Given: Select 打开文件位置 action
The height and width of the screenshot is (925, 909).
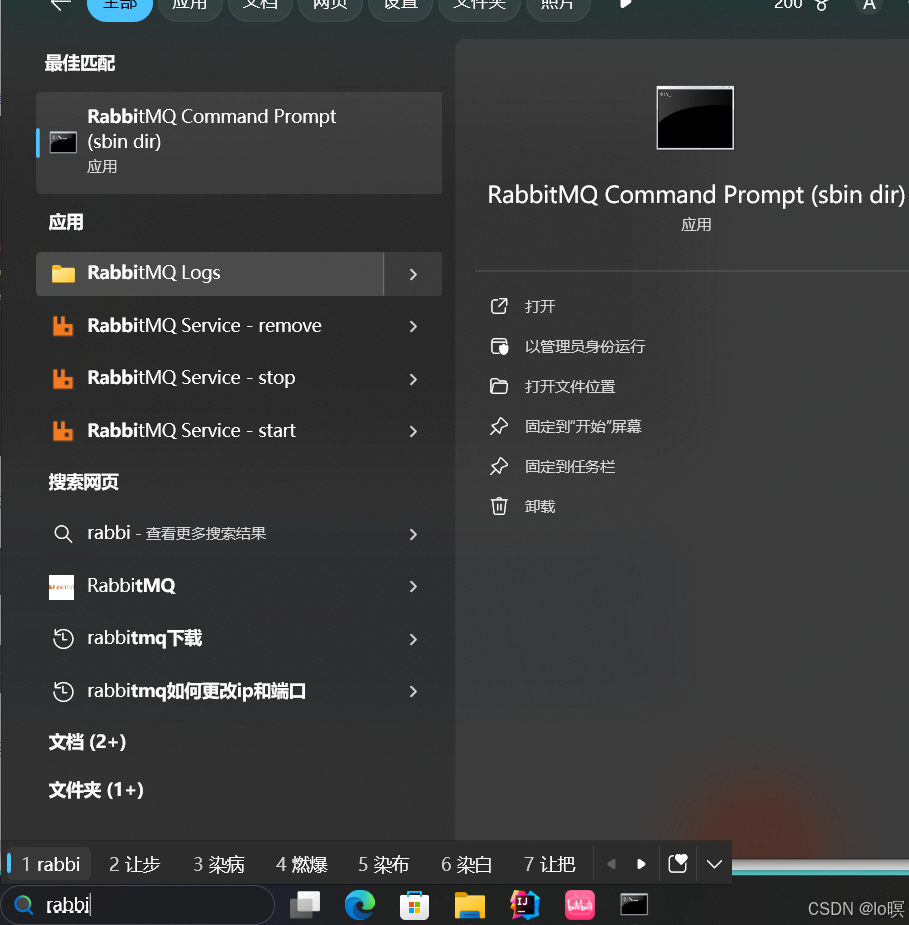Looking at the screenshot, I should (x=553, y=386).
